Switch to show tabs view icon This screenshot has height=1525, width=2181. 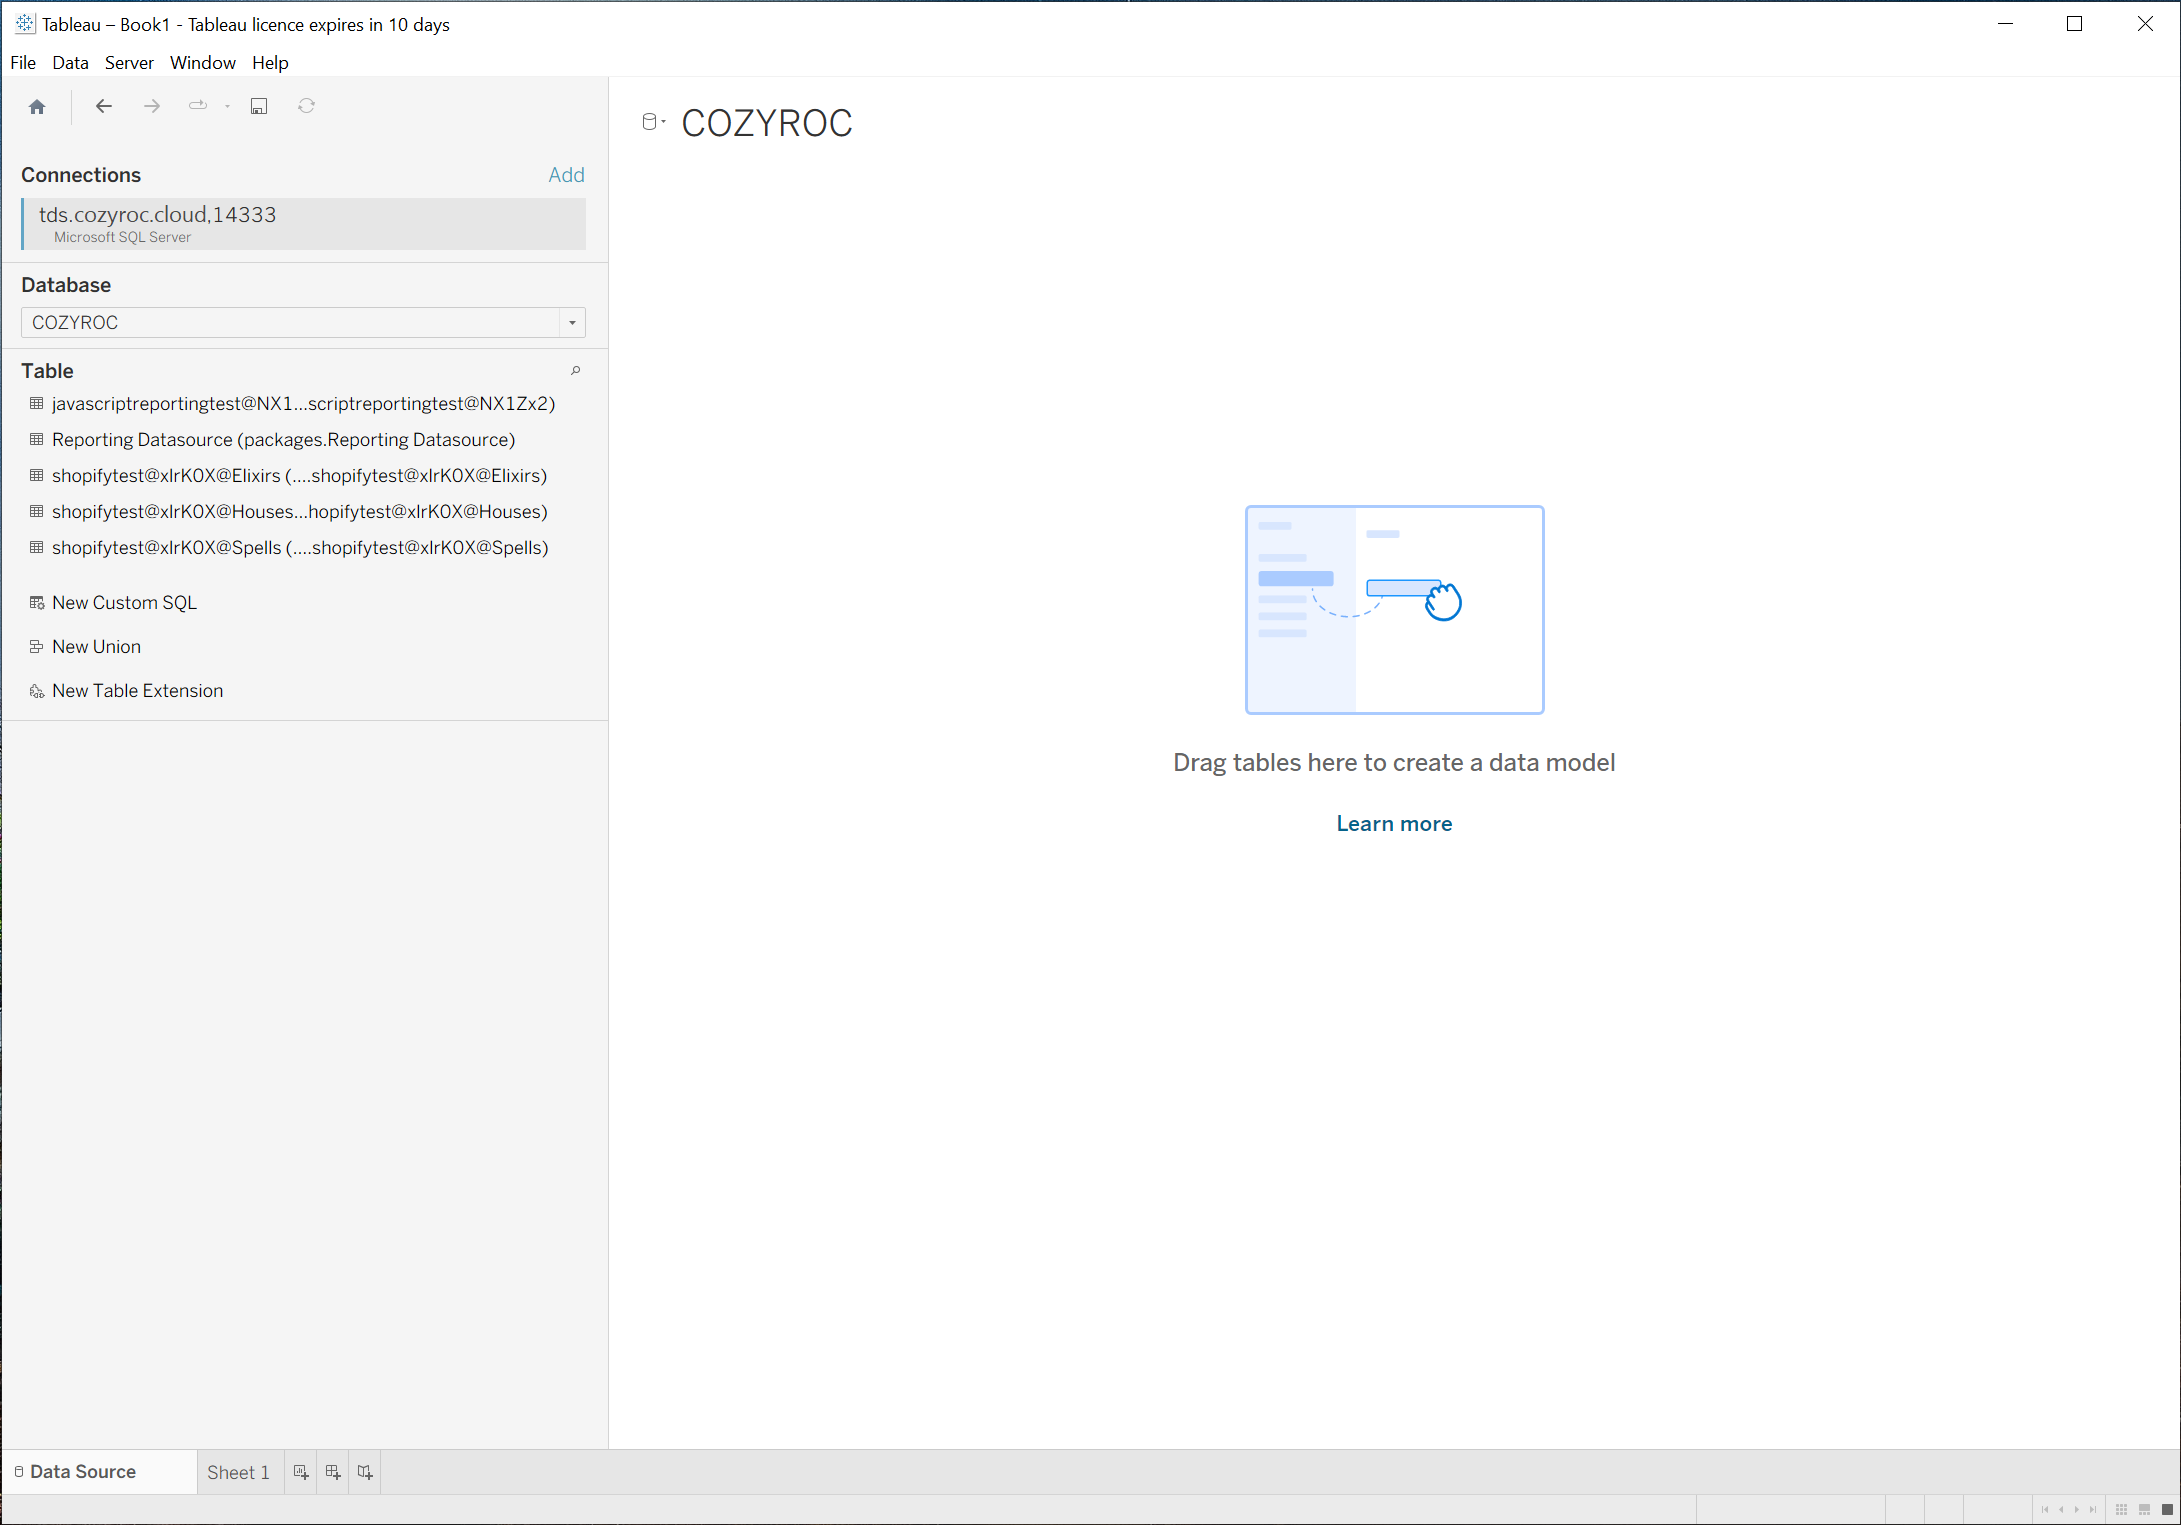click(2167, 1510)
